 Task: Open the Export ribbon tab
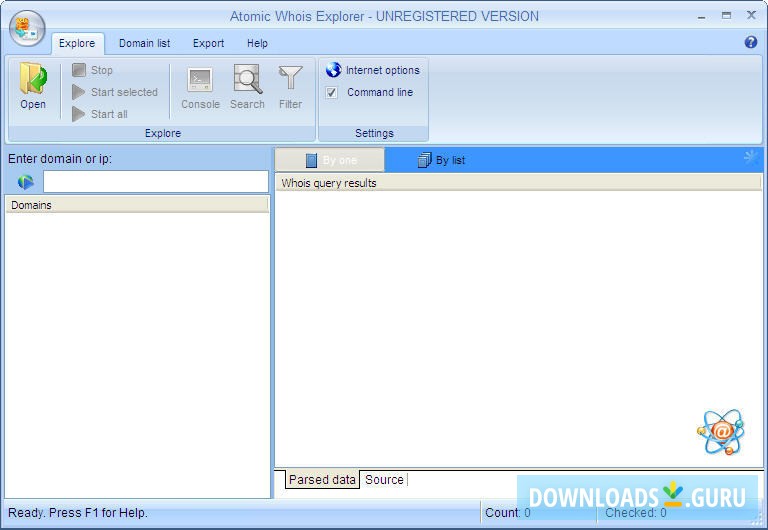click(x=208, y=43)
